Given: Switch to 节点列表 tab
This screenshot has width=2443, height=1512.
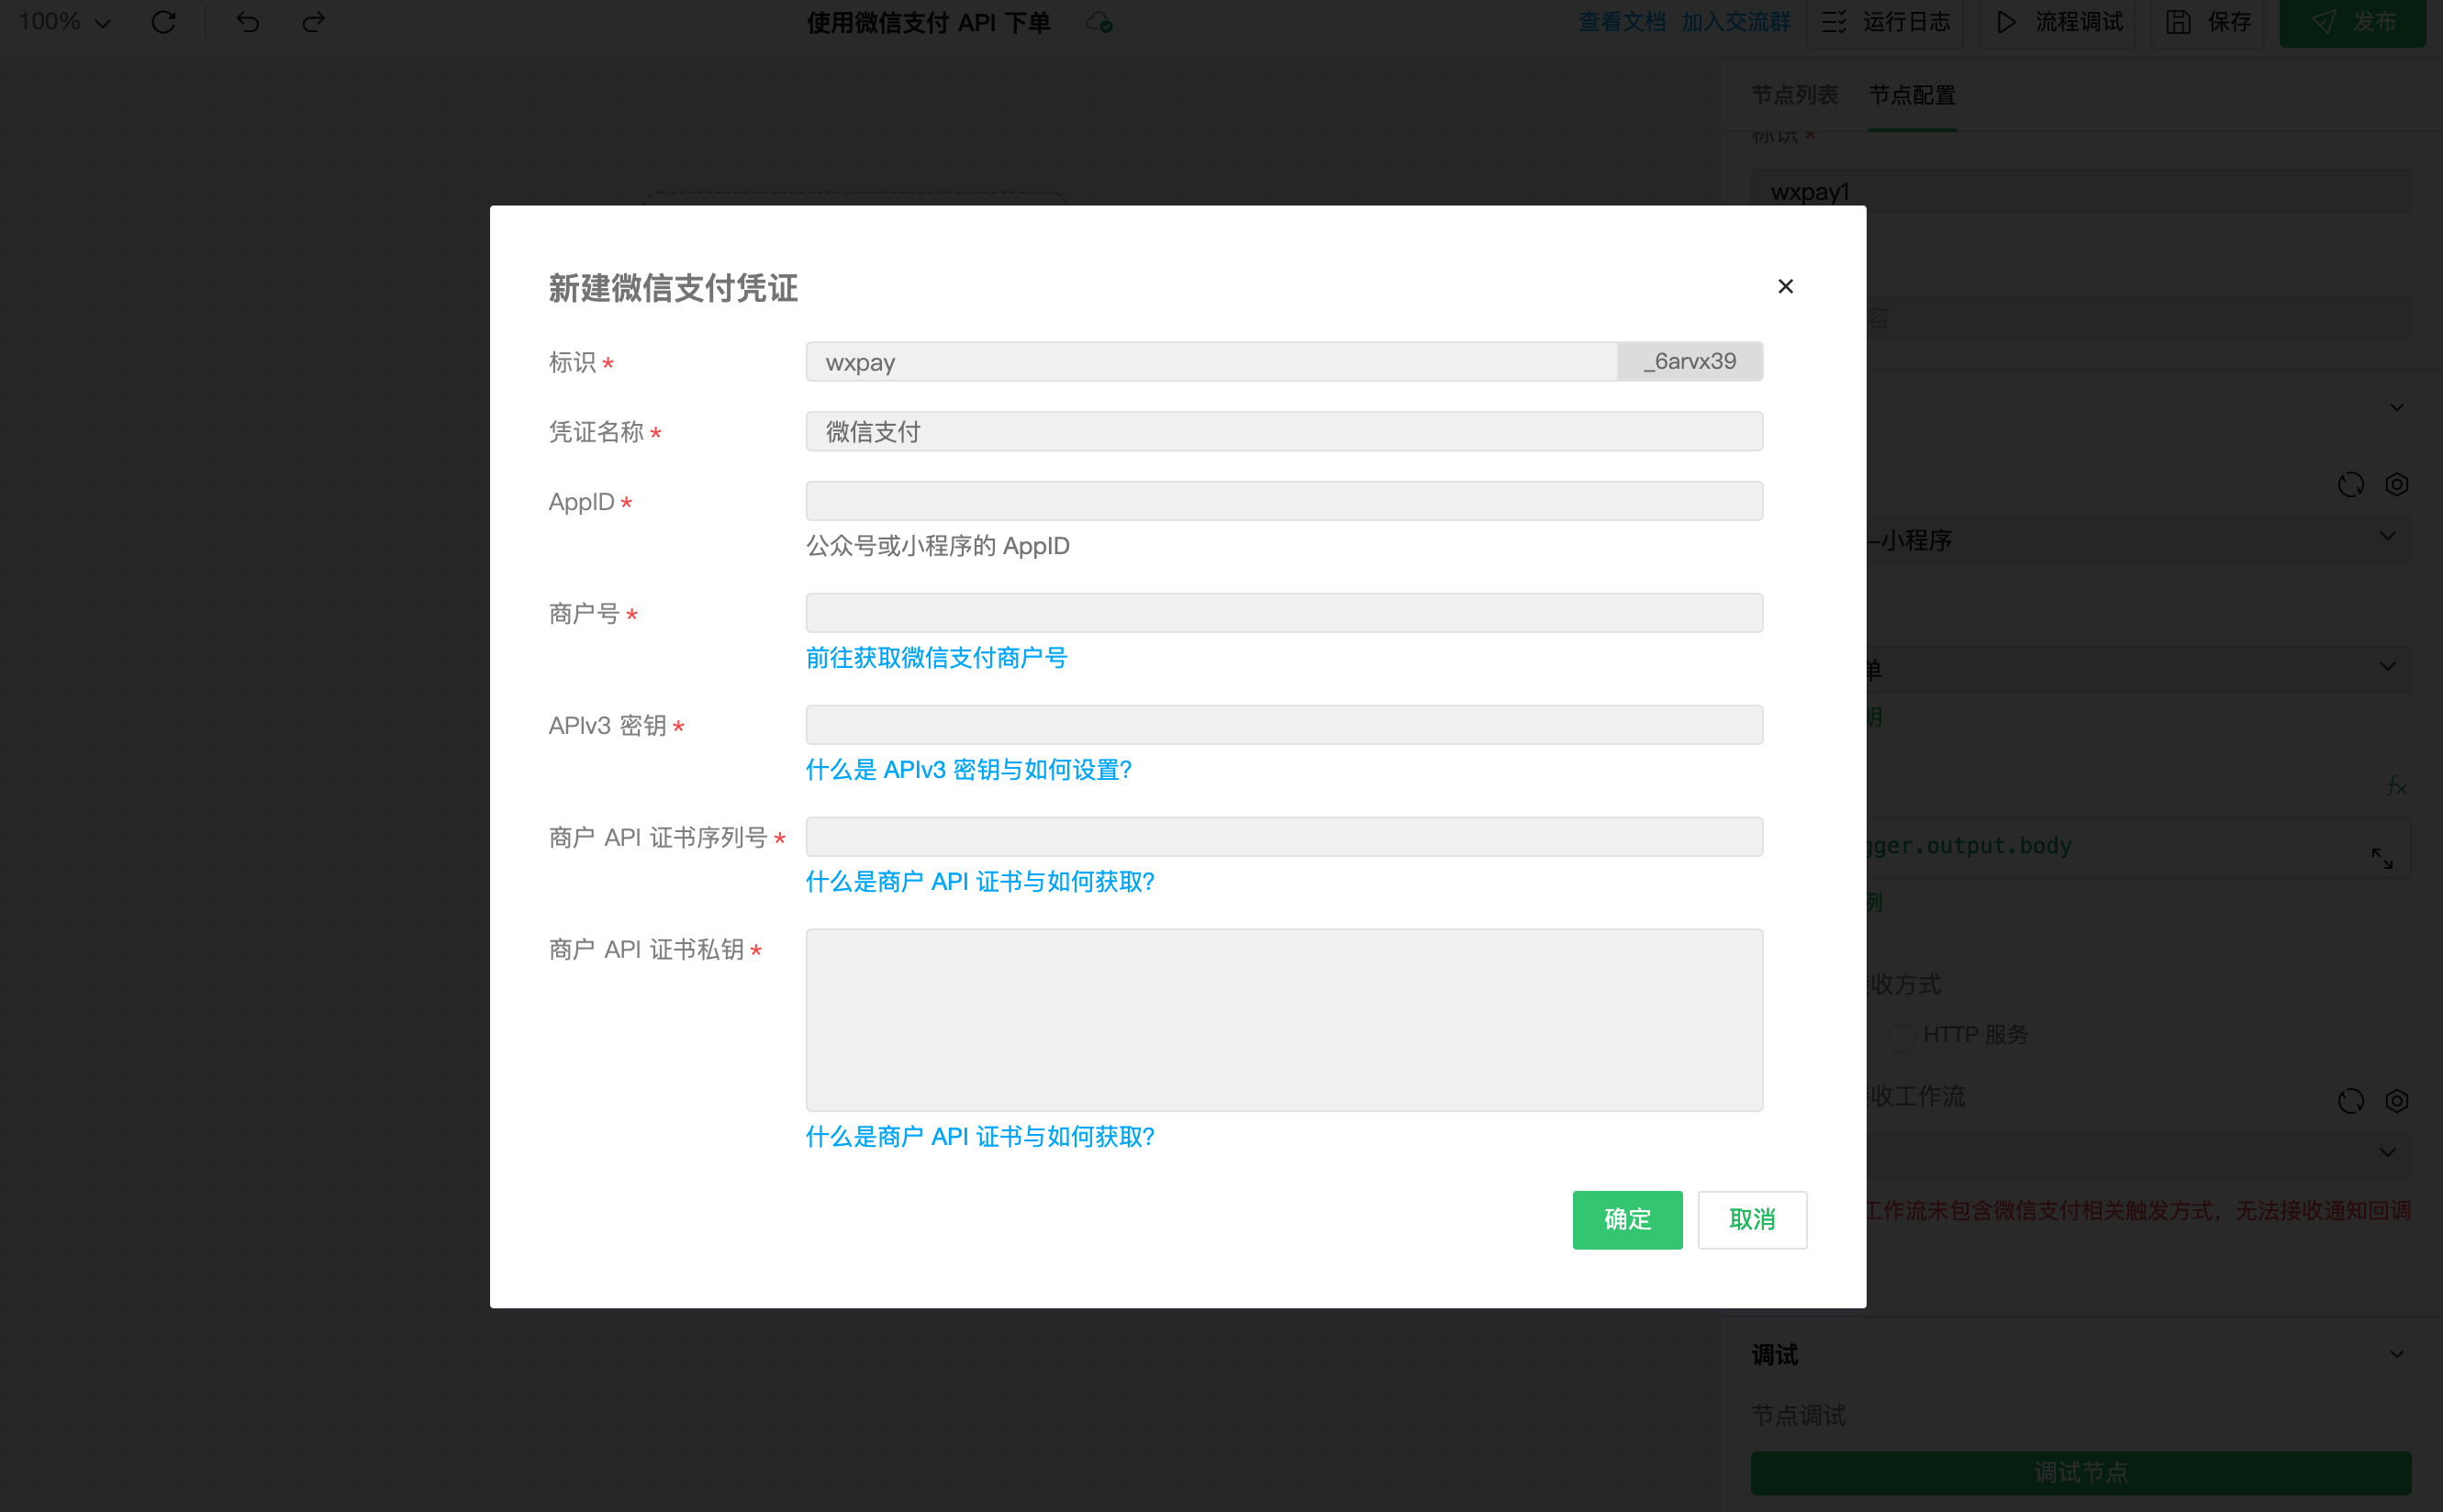Looking at the screenshot, I should [1794, 95].
